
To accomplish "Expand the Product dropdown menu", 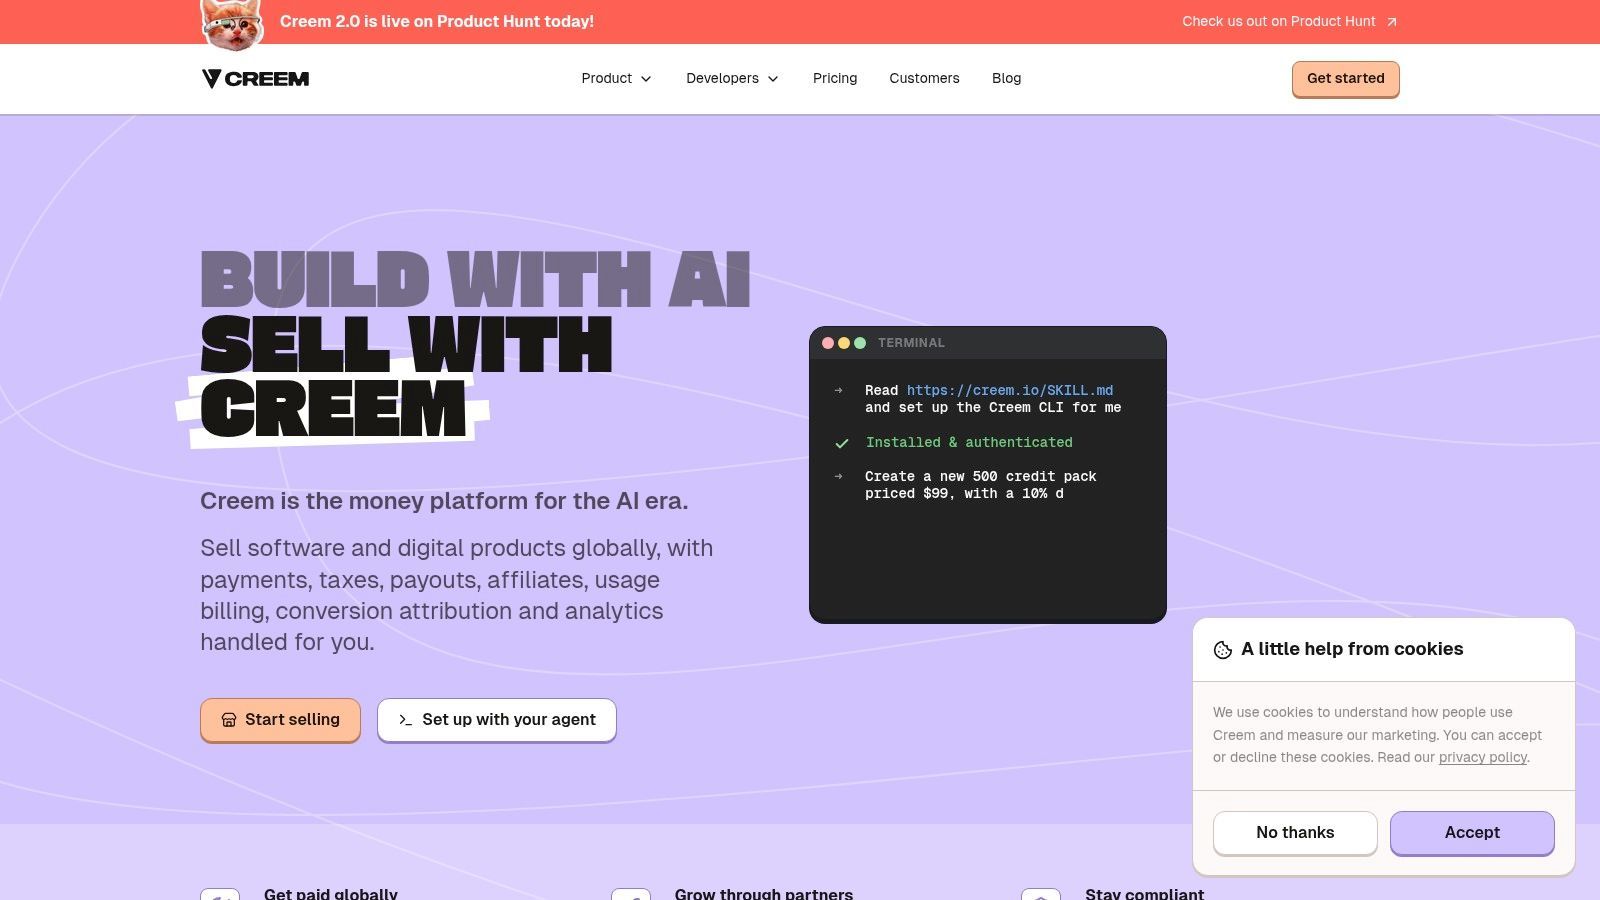I will (x=616, y=78).
